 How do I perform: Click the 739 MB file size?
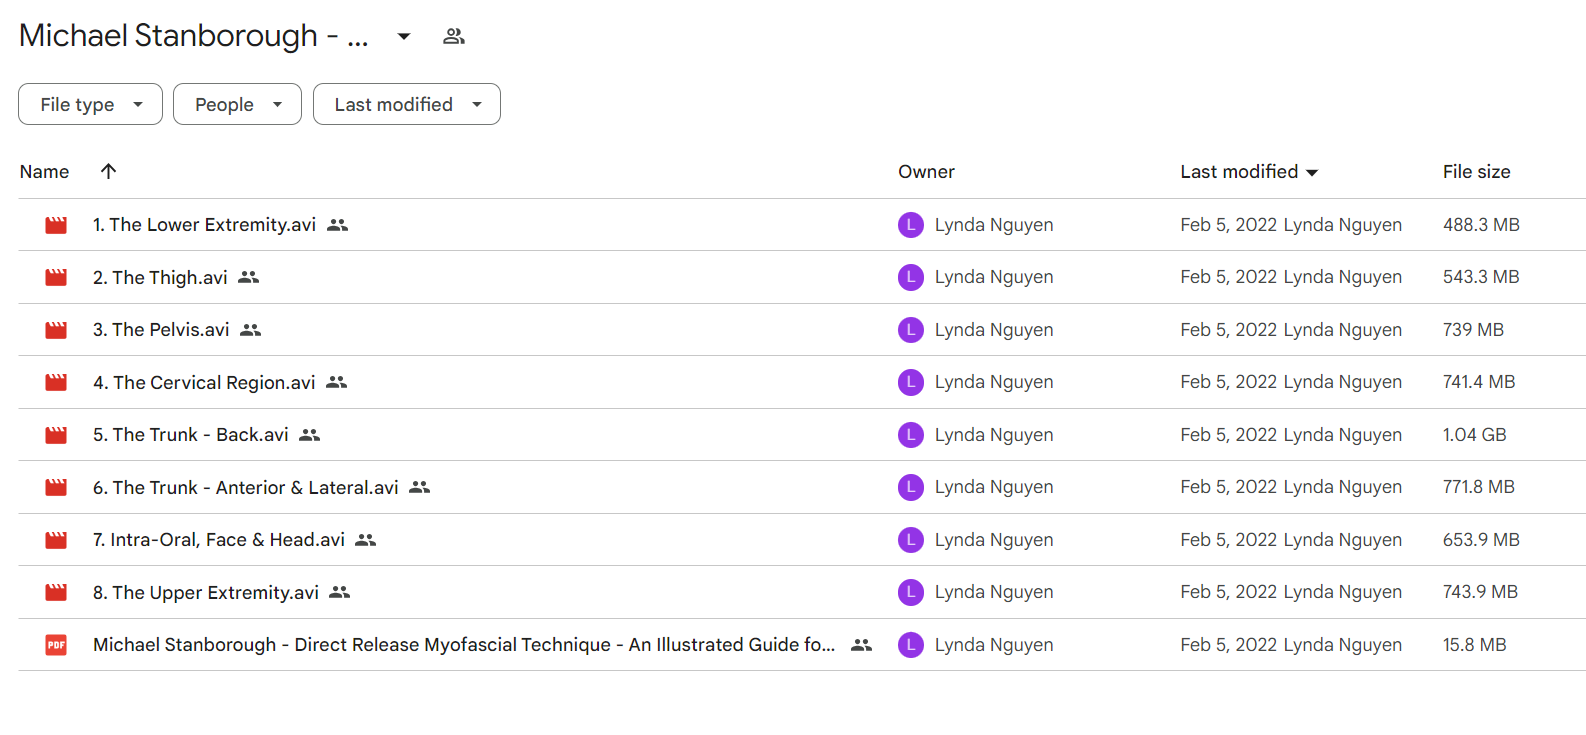[x=1473, y=330]
